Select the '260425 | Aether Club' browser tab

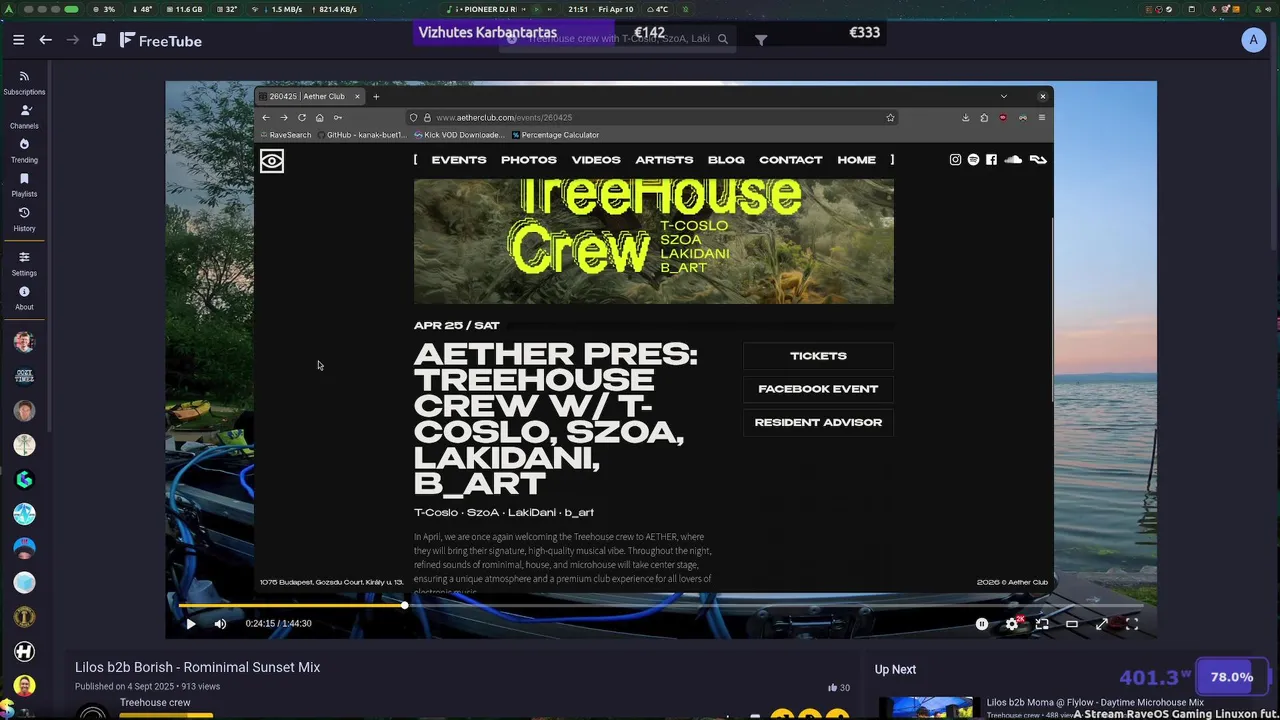(310, 96)
